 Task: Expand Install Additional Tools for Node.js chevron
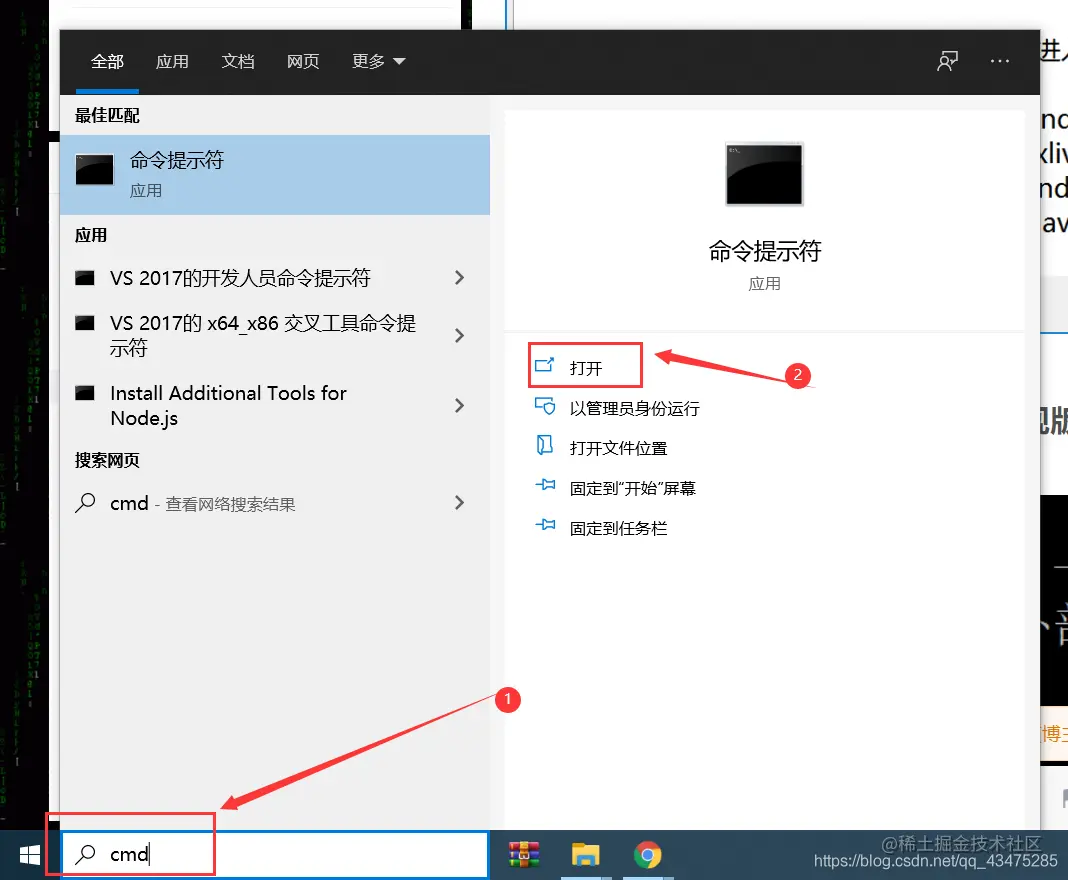point(459,406)
